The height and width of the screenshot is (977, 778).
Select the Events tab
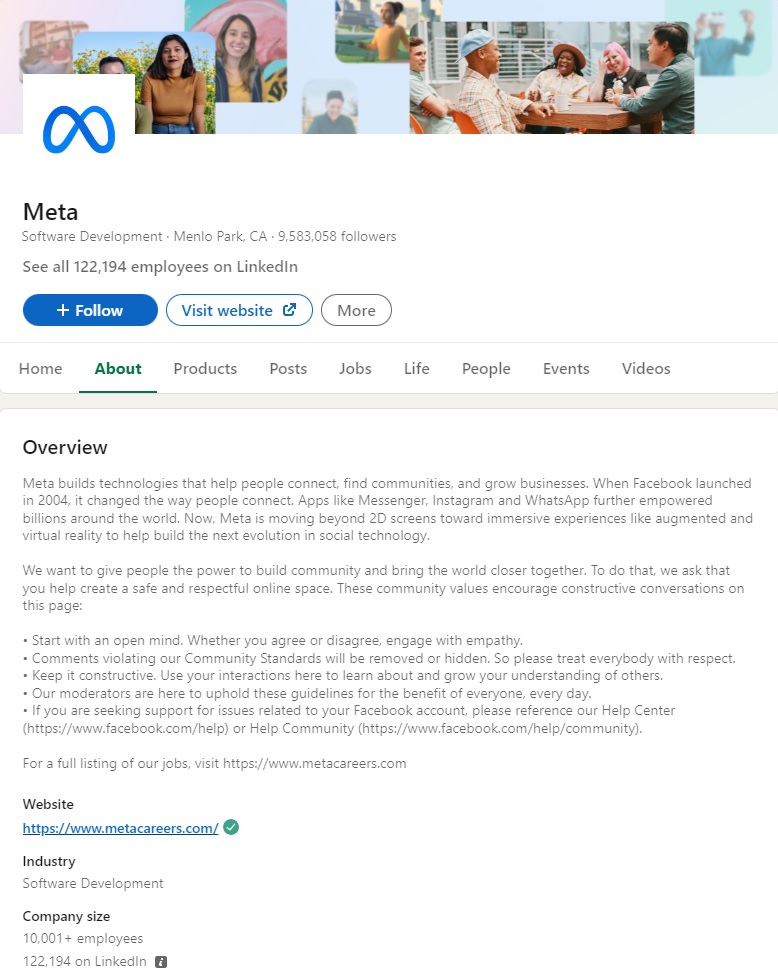[565, 368]
